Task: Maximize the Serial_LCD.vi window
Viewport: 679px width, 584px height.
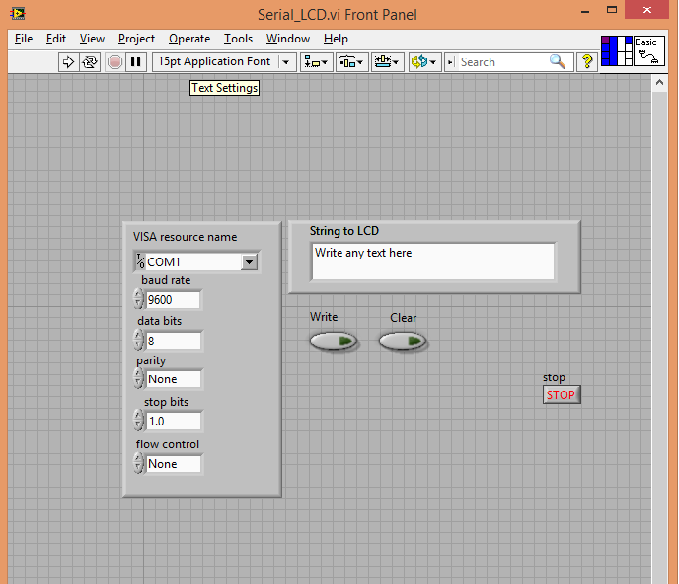Action: click(612, 10)
